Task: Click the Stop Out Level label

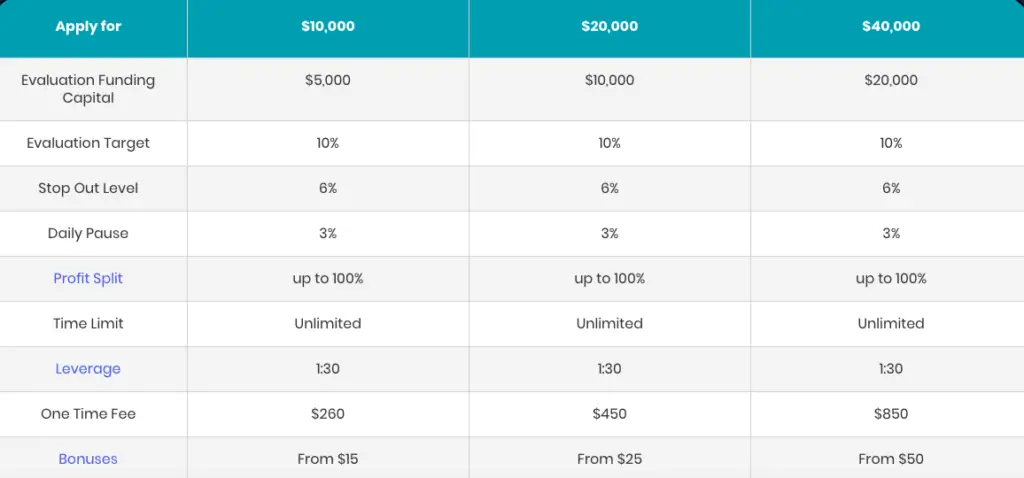Action: [88, 188]
